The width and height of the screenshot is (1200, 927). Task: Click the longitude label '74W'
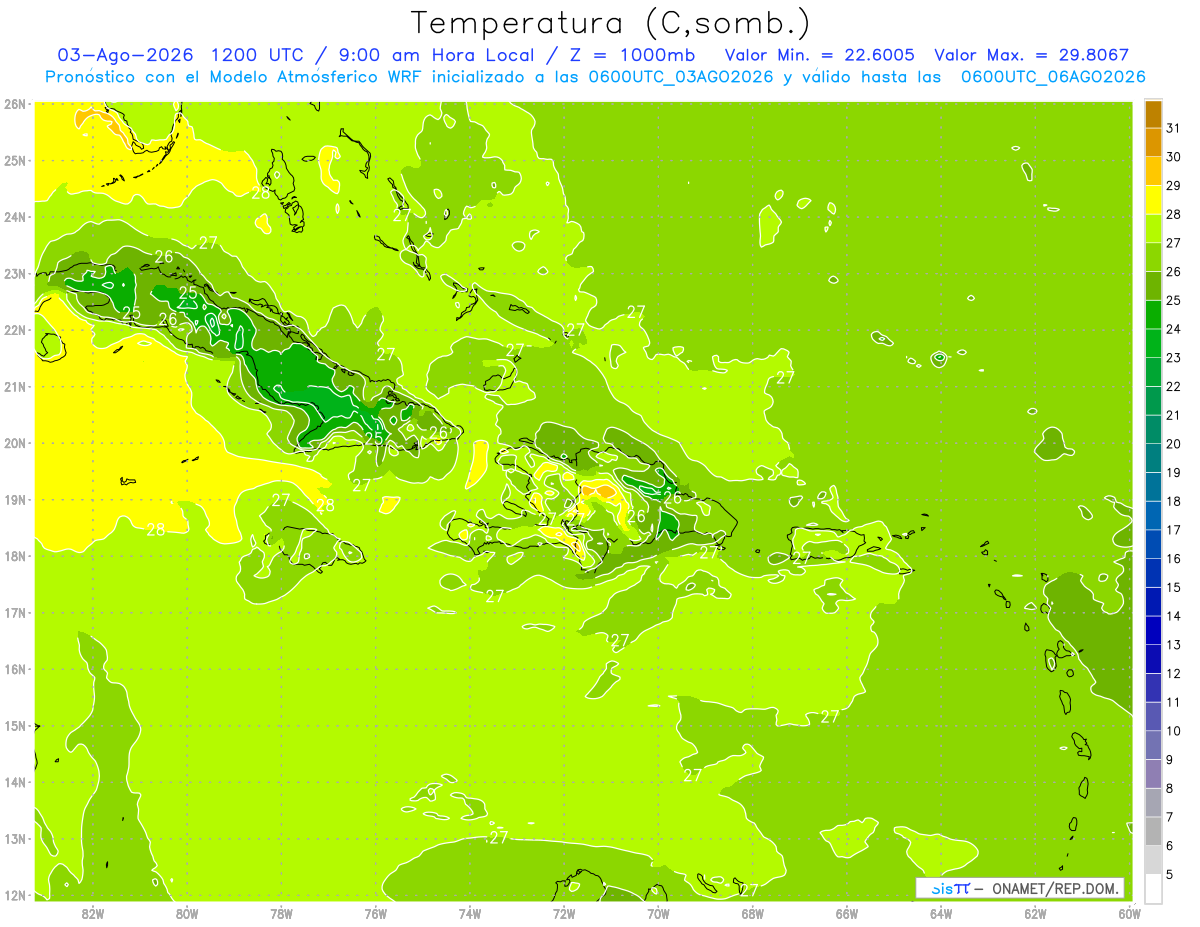(x=470, y=913)
